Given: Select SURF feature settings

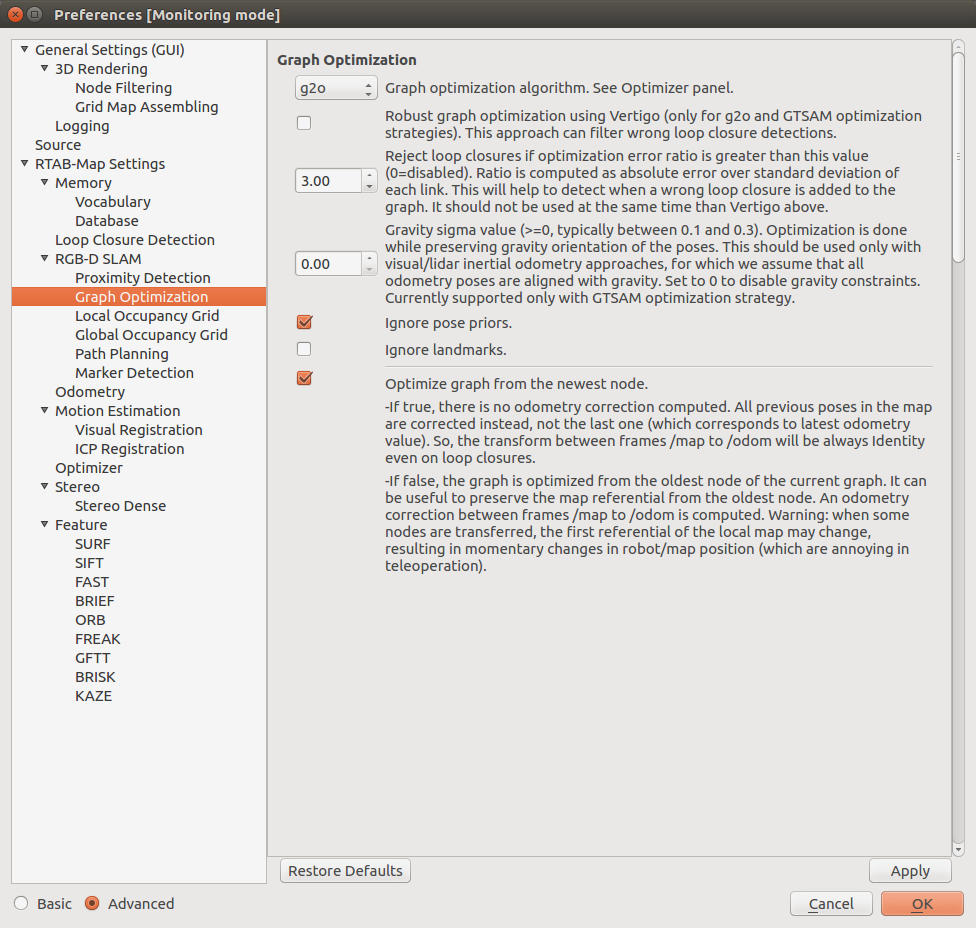Looking at the screenshot, I should [x=93, y=544].
